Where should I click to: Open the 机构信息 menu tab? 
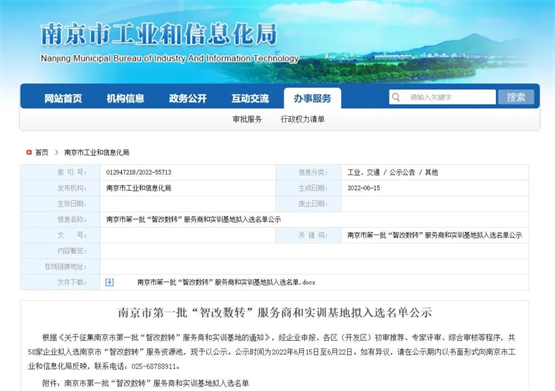point(125,98)
